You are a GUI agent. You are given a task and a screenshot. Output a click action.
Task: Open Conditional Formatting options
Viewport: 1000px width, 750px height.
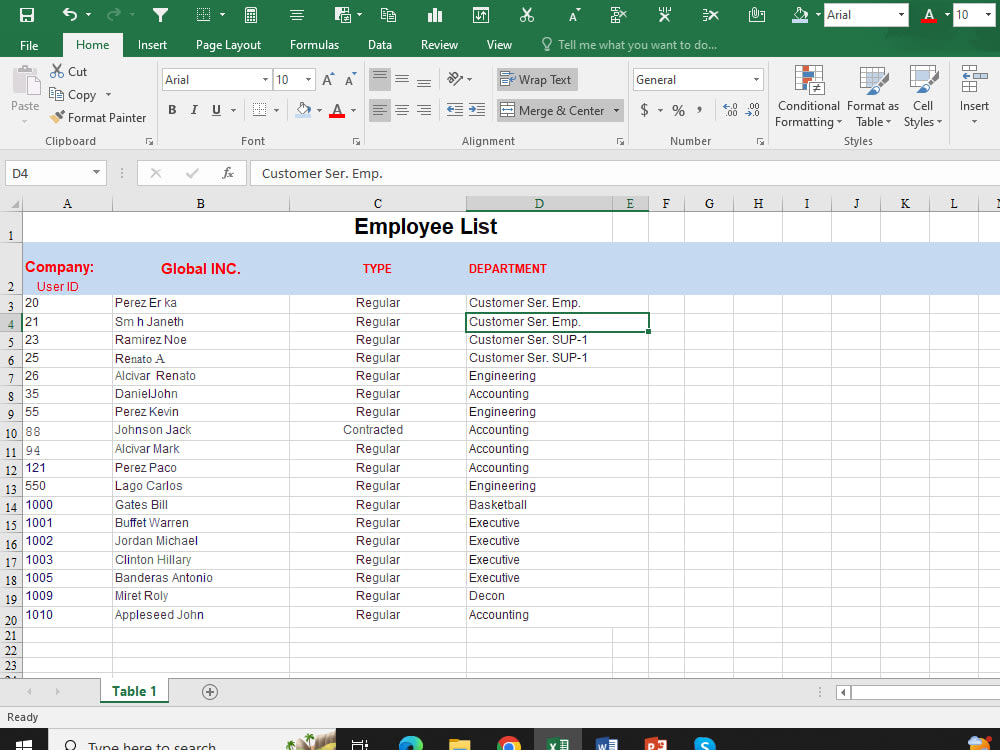pyautogui.click(x=807, y=96)
